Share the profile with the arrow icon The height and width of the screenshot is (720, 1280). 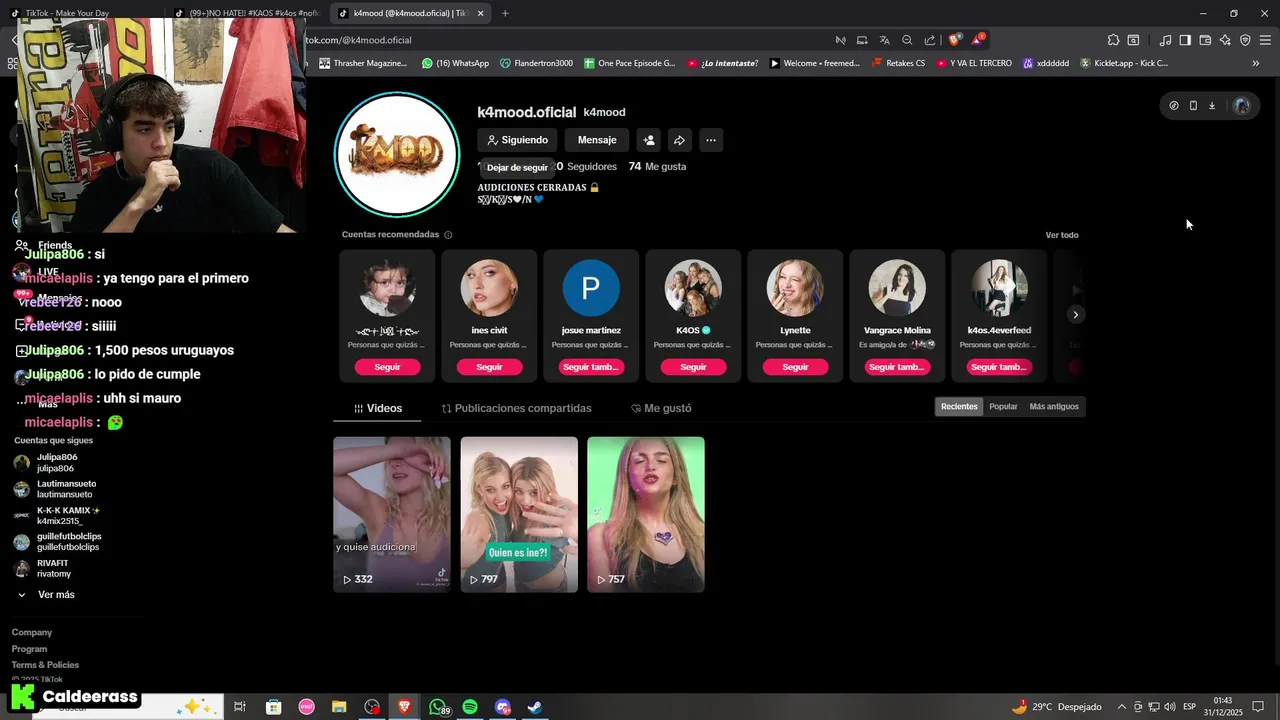pos(679,140)
